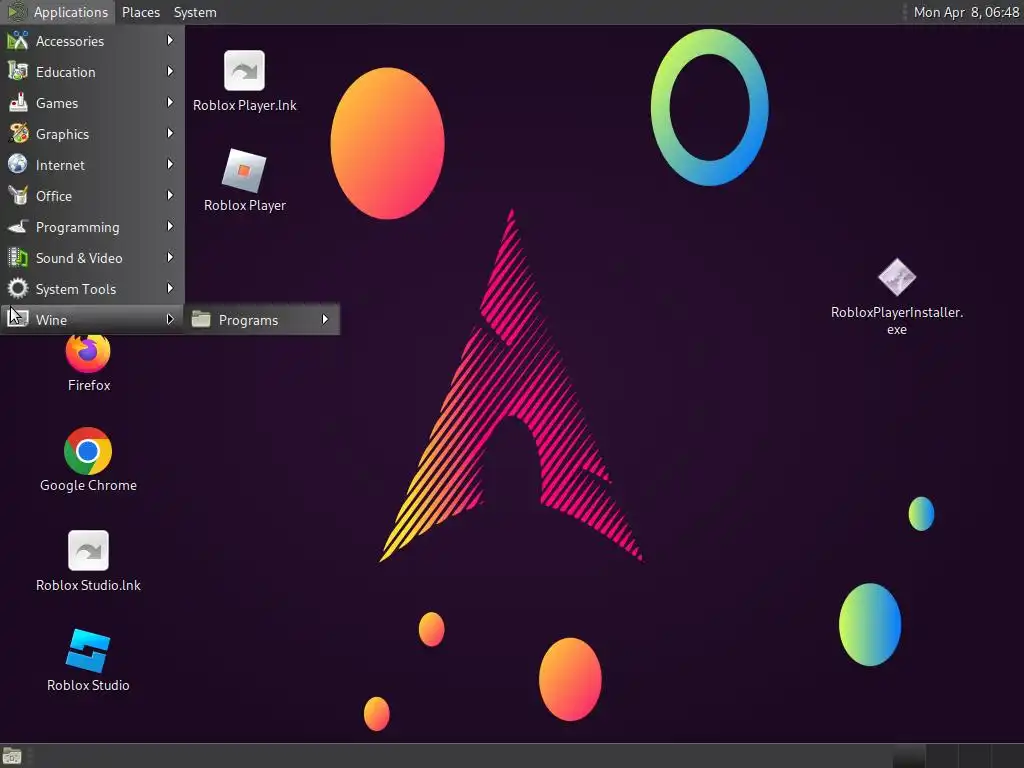Expand the Games submenu arrow
The width and height of the screenshot is (1024, 768).
(170, 103)
